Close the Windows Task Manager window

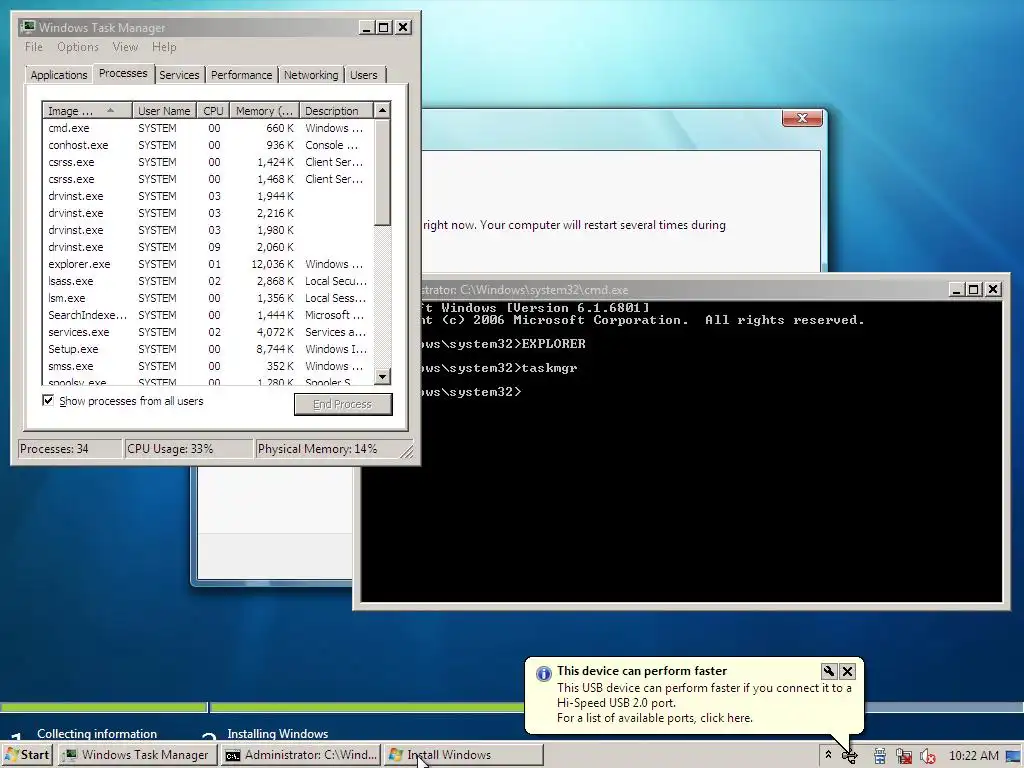[x=404, y=27]
